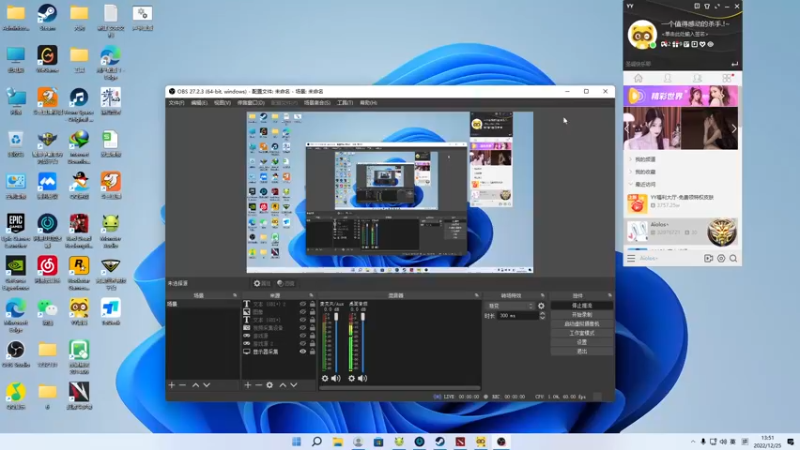Toggle visibility of Display Capture source
The image size is (800, 450).
point(303,352)
